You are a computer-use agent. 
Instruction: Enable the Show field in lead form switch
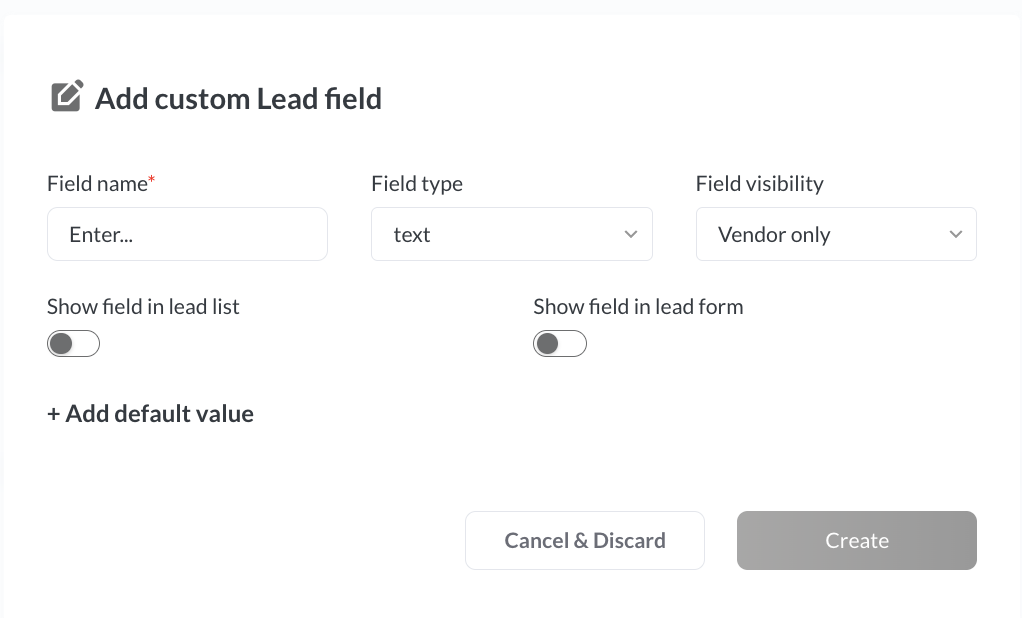[559, 344]
